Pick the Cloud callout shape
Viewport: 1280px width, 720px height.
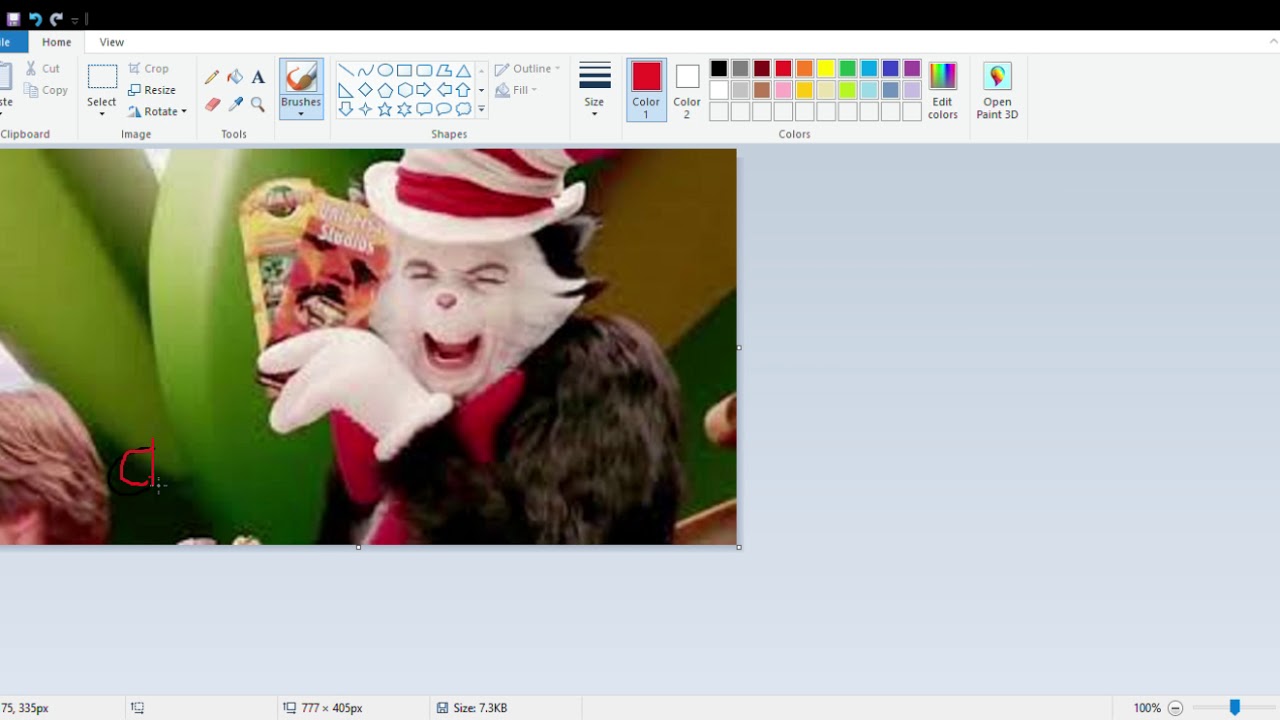[463, 109]
